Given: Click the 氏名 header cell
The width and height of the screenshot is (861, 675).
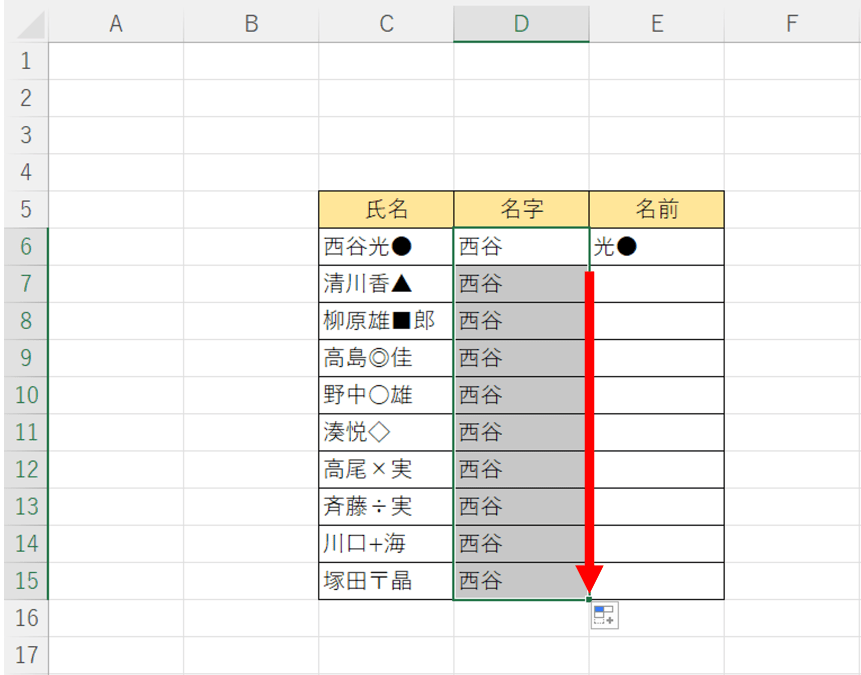Looking at the screenshot, I should click(x=386, y=209).
